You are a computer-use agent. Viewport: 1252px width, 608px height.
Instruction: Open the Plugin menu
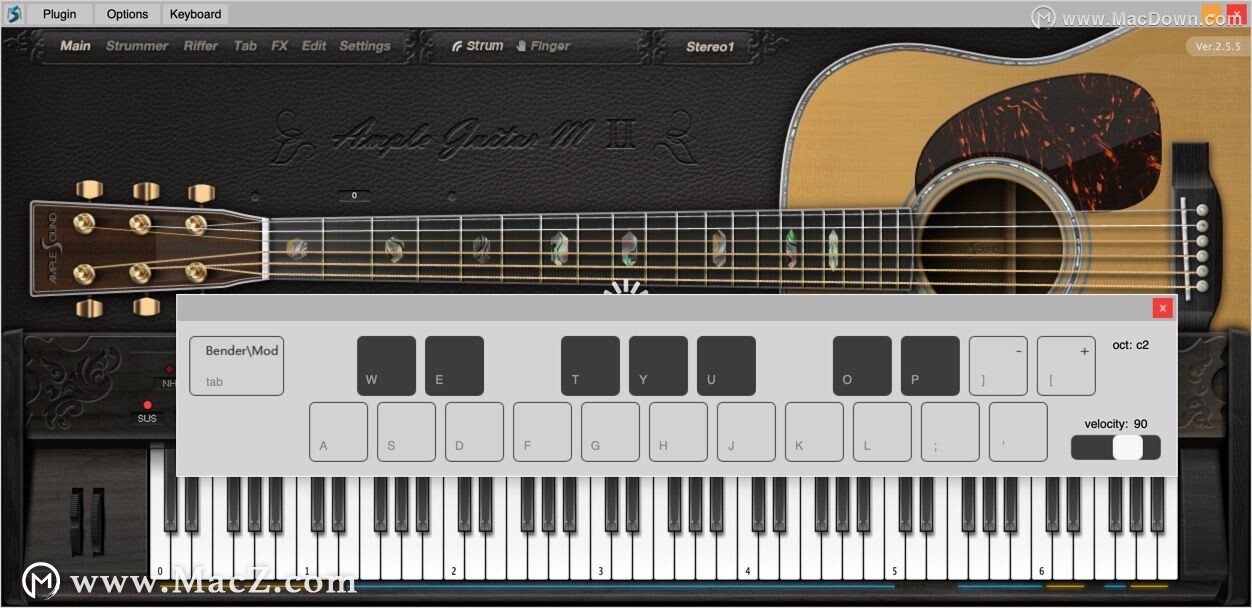click(x=60, y=14)
